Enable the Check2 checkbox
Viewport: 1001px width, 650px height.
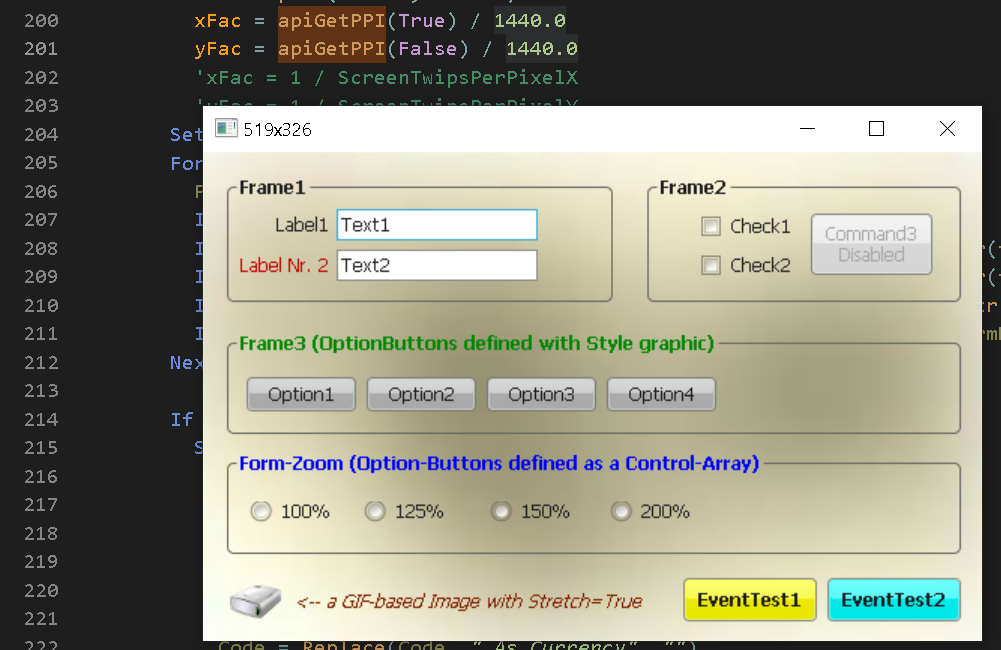(x=711, y=265)
